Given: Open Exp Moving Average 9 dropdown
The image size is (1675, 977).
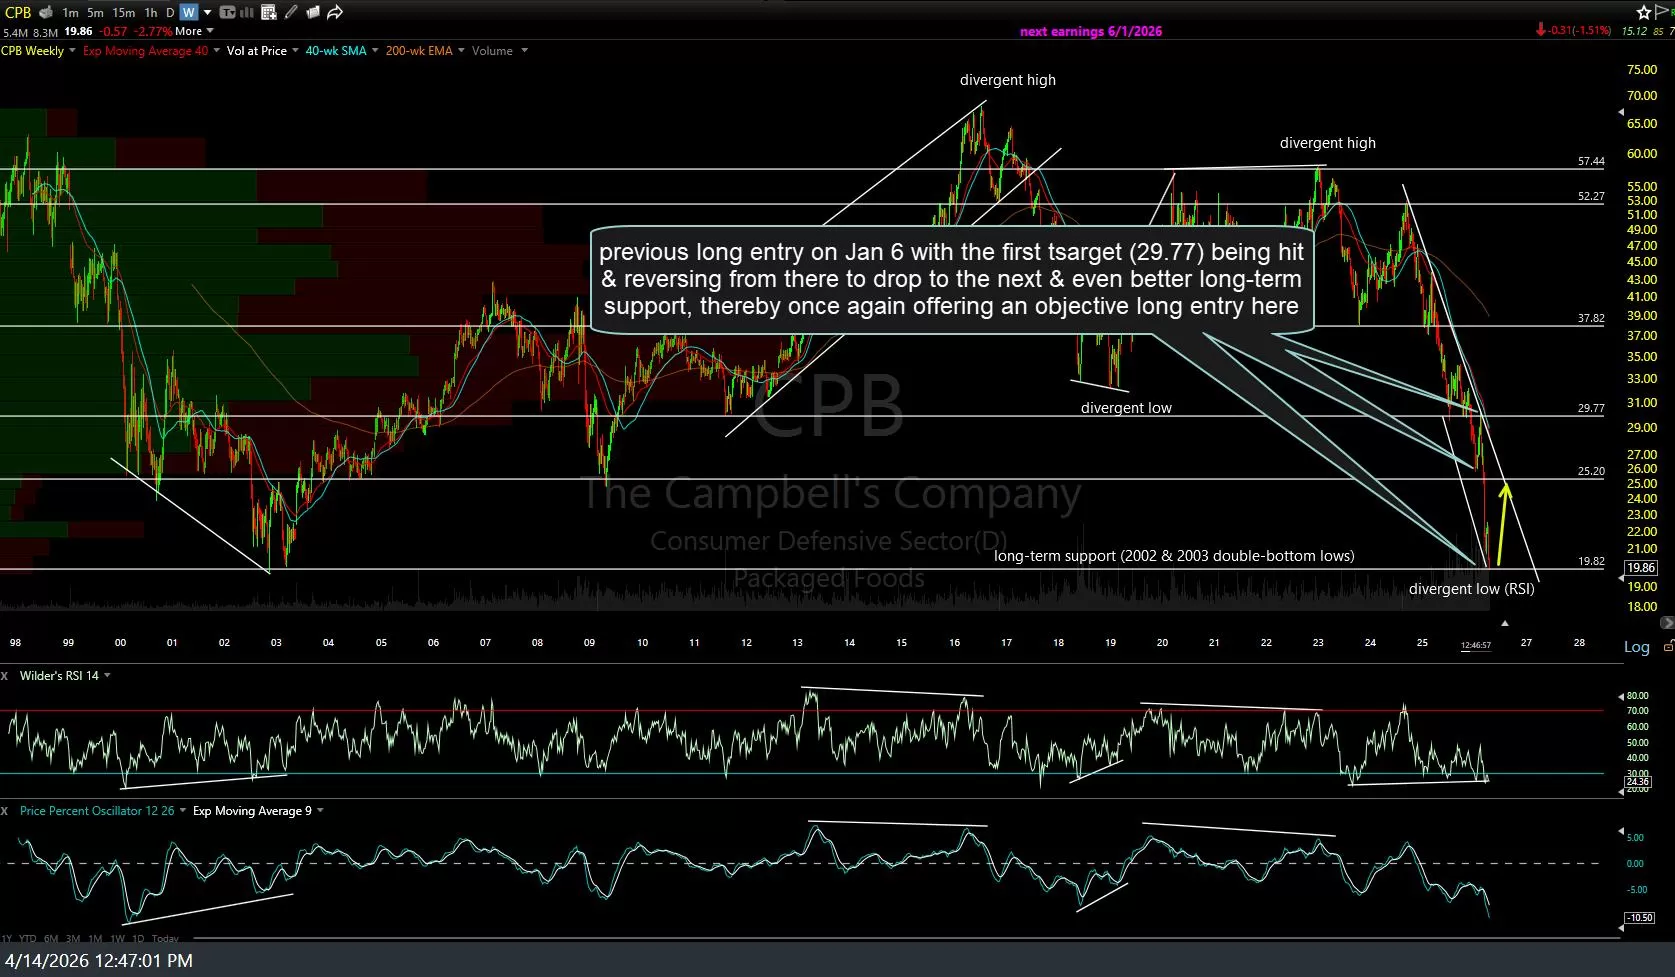Looking at the screenshot, I should tap(320, 811).
